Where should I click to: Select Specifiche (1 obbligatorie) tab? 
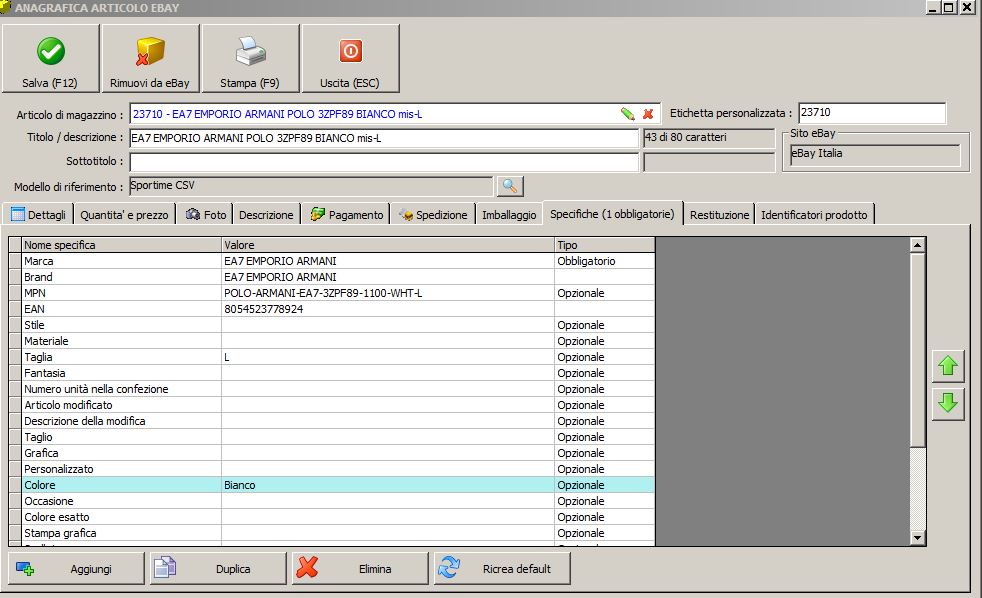[612, 214]
